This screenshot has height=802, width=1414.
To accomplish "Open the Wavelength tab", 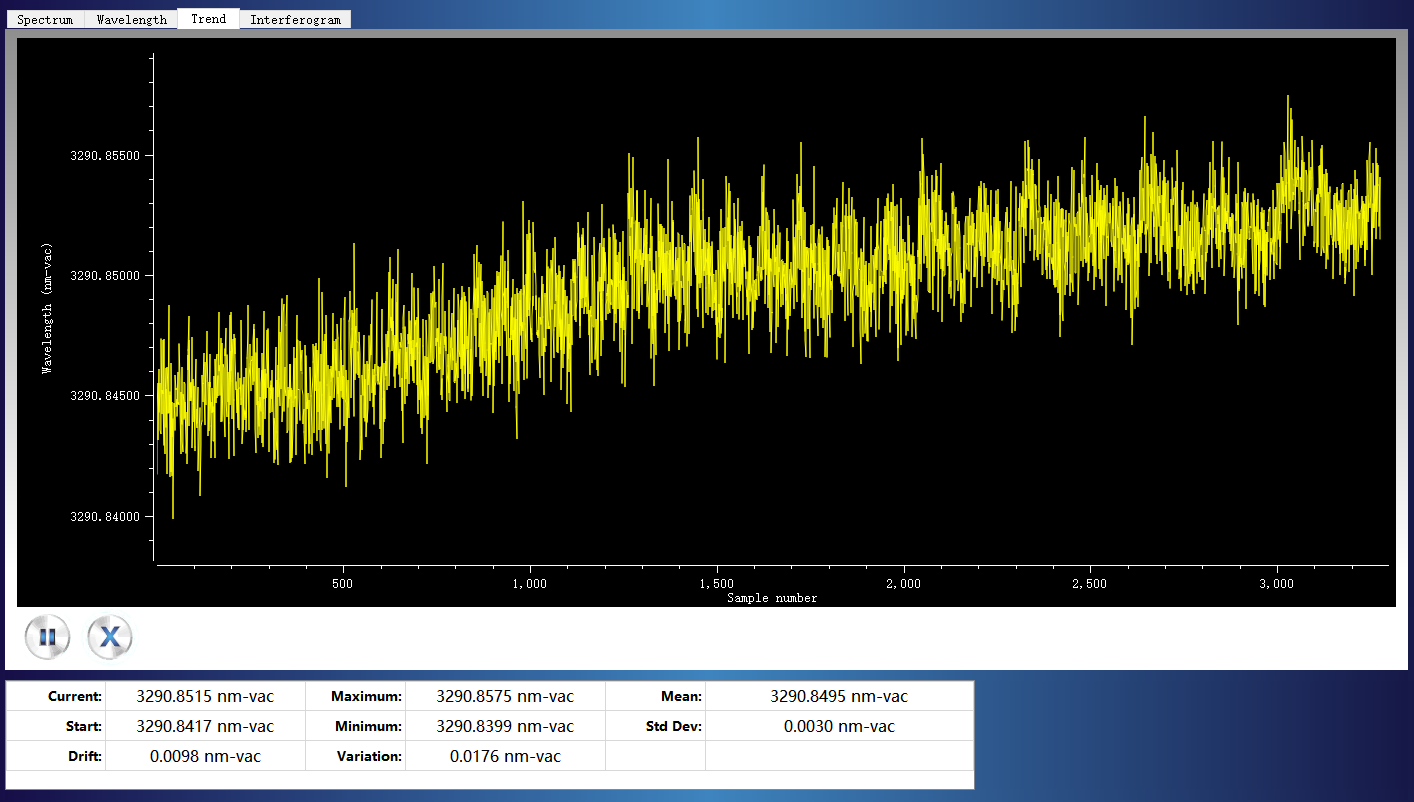I will (x=131, y=19).
